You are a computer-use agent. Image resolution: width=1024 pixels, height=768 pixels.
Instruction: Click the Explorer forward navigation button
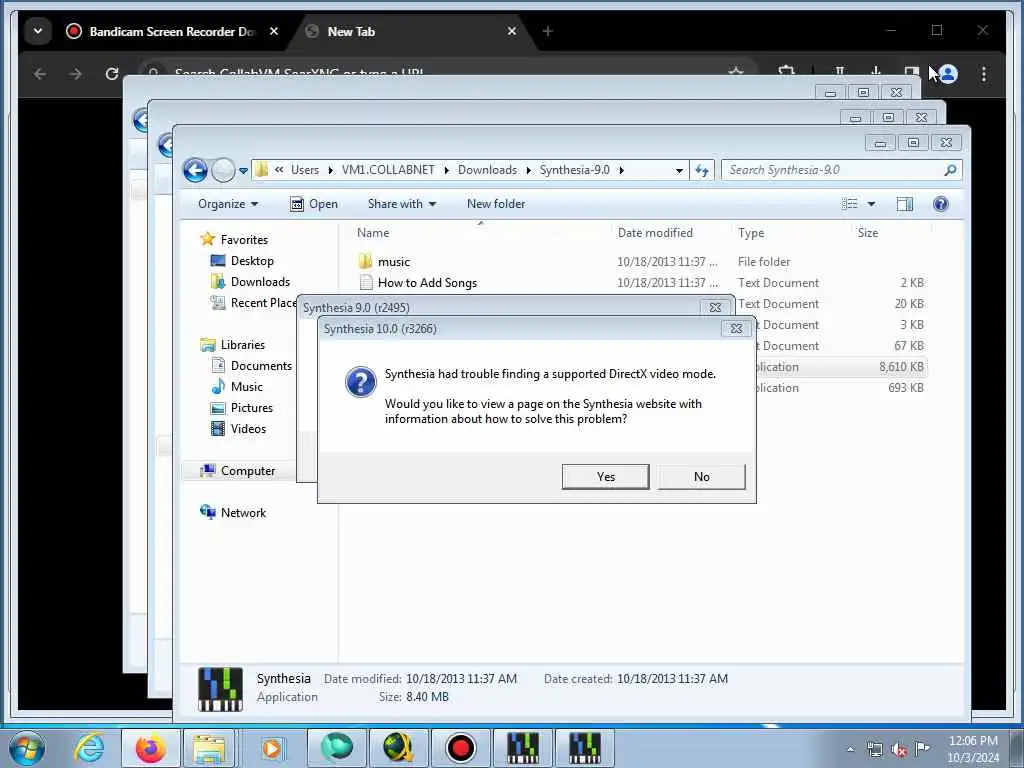(x=223, y=170)
